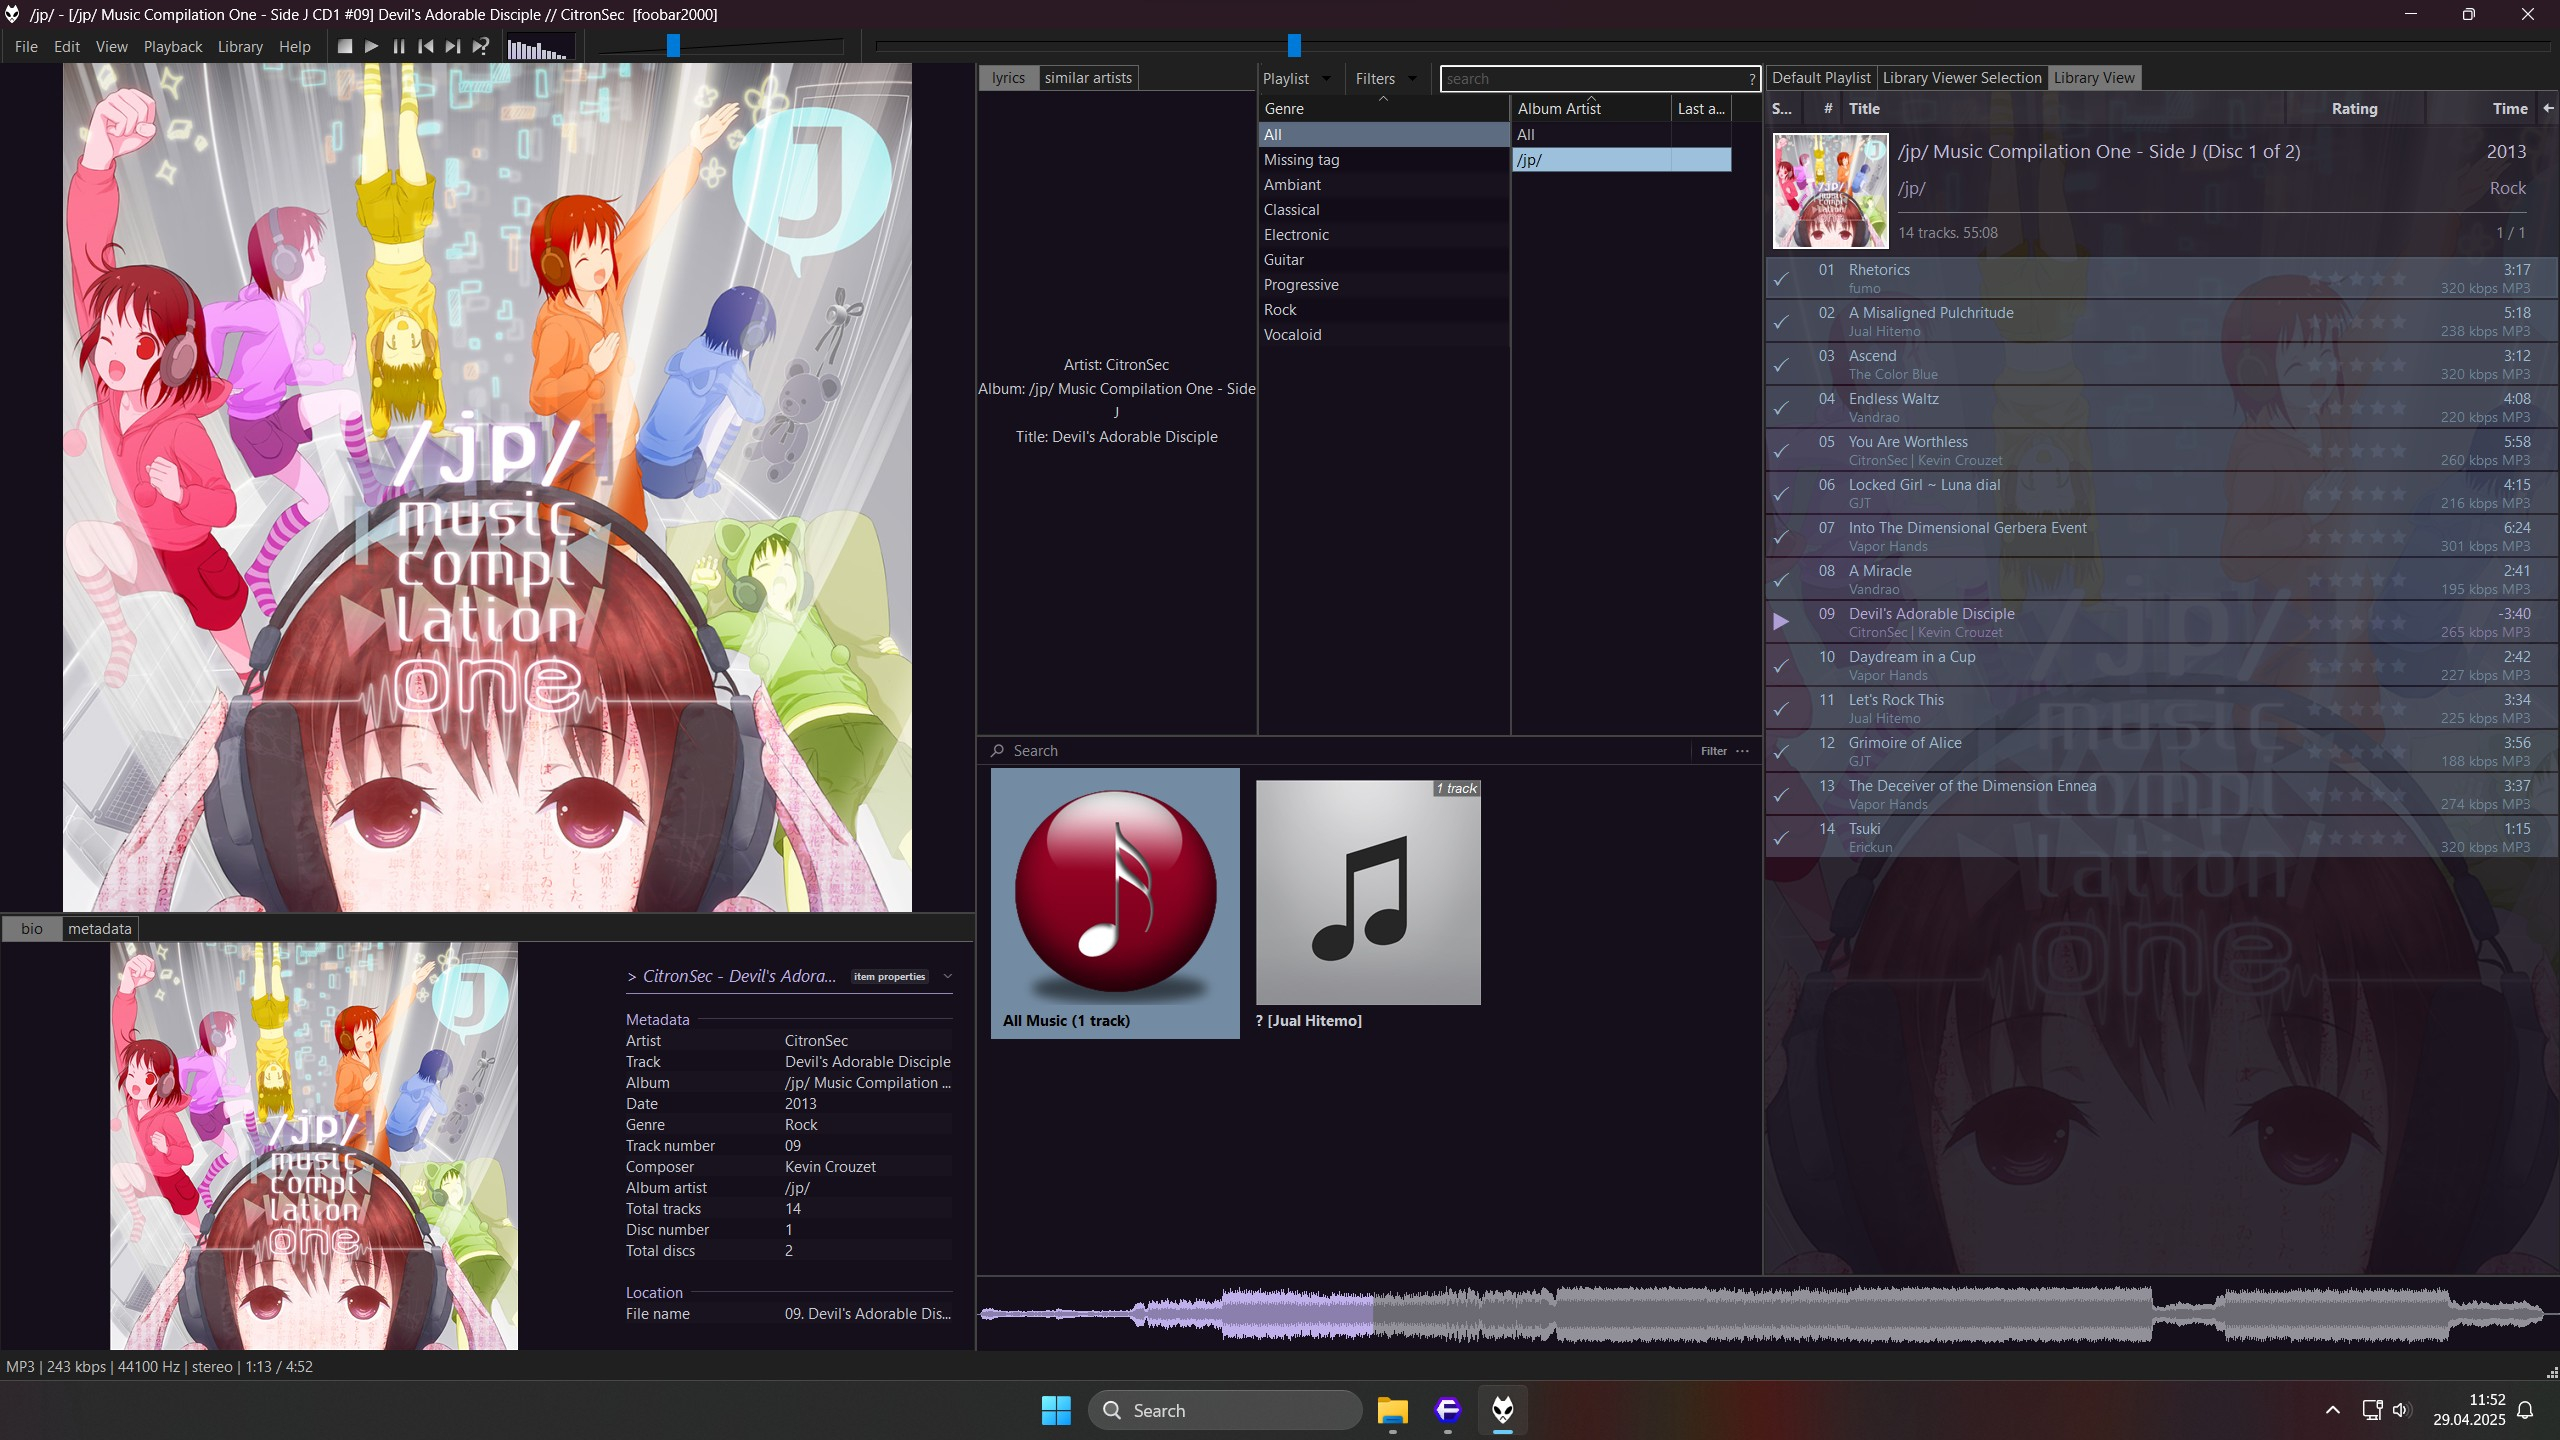Click the playlist album cover thumbnail
2560x1440 pixels.
point(1830,190)
